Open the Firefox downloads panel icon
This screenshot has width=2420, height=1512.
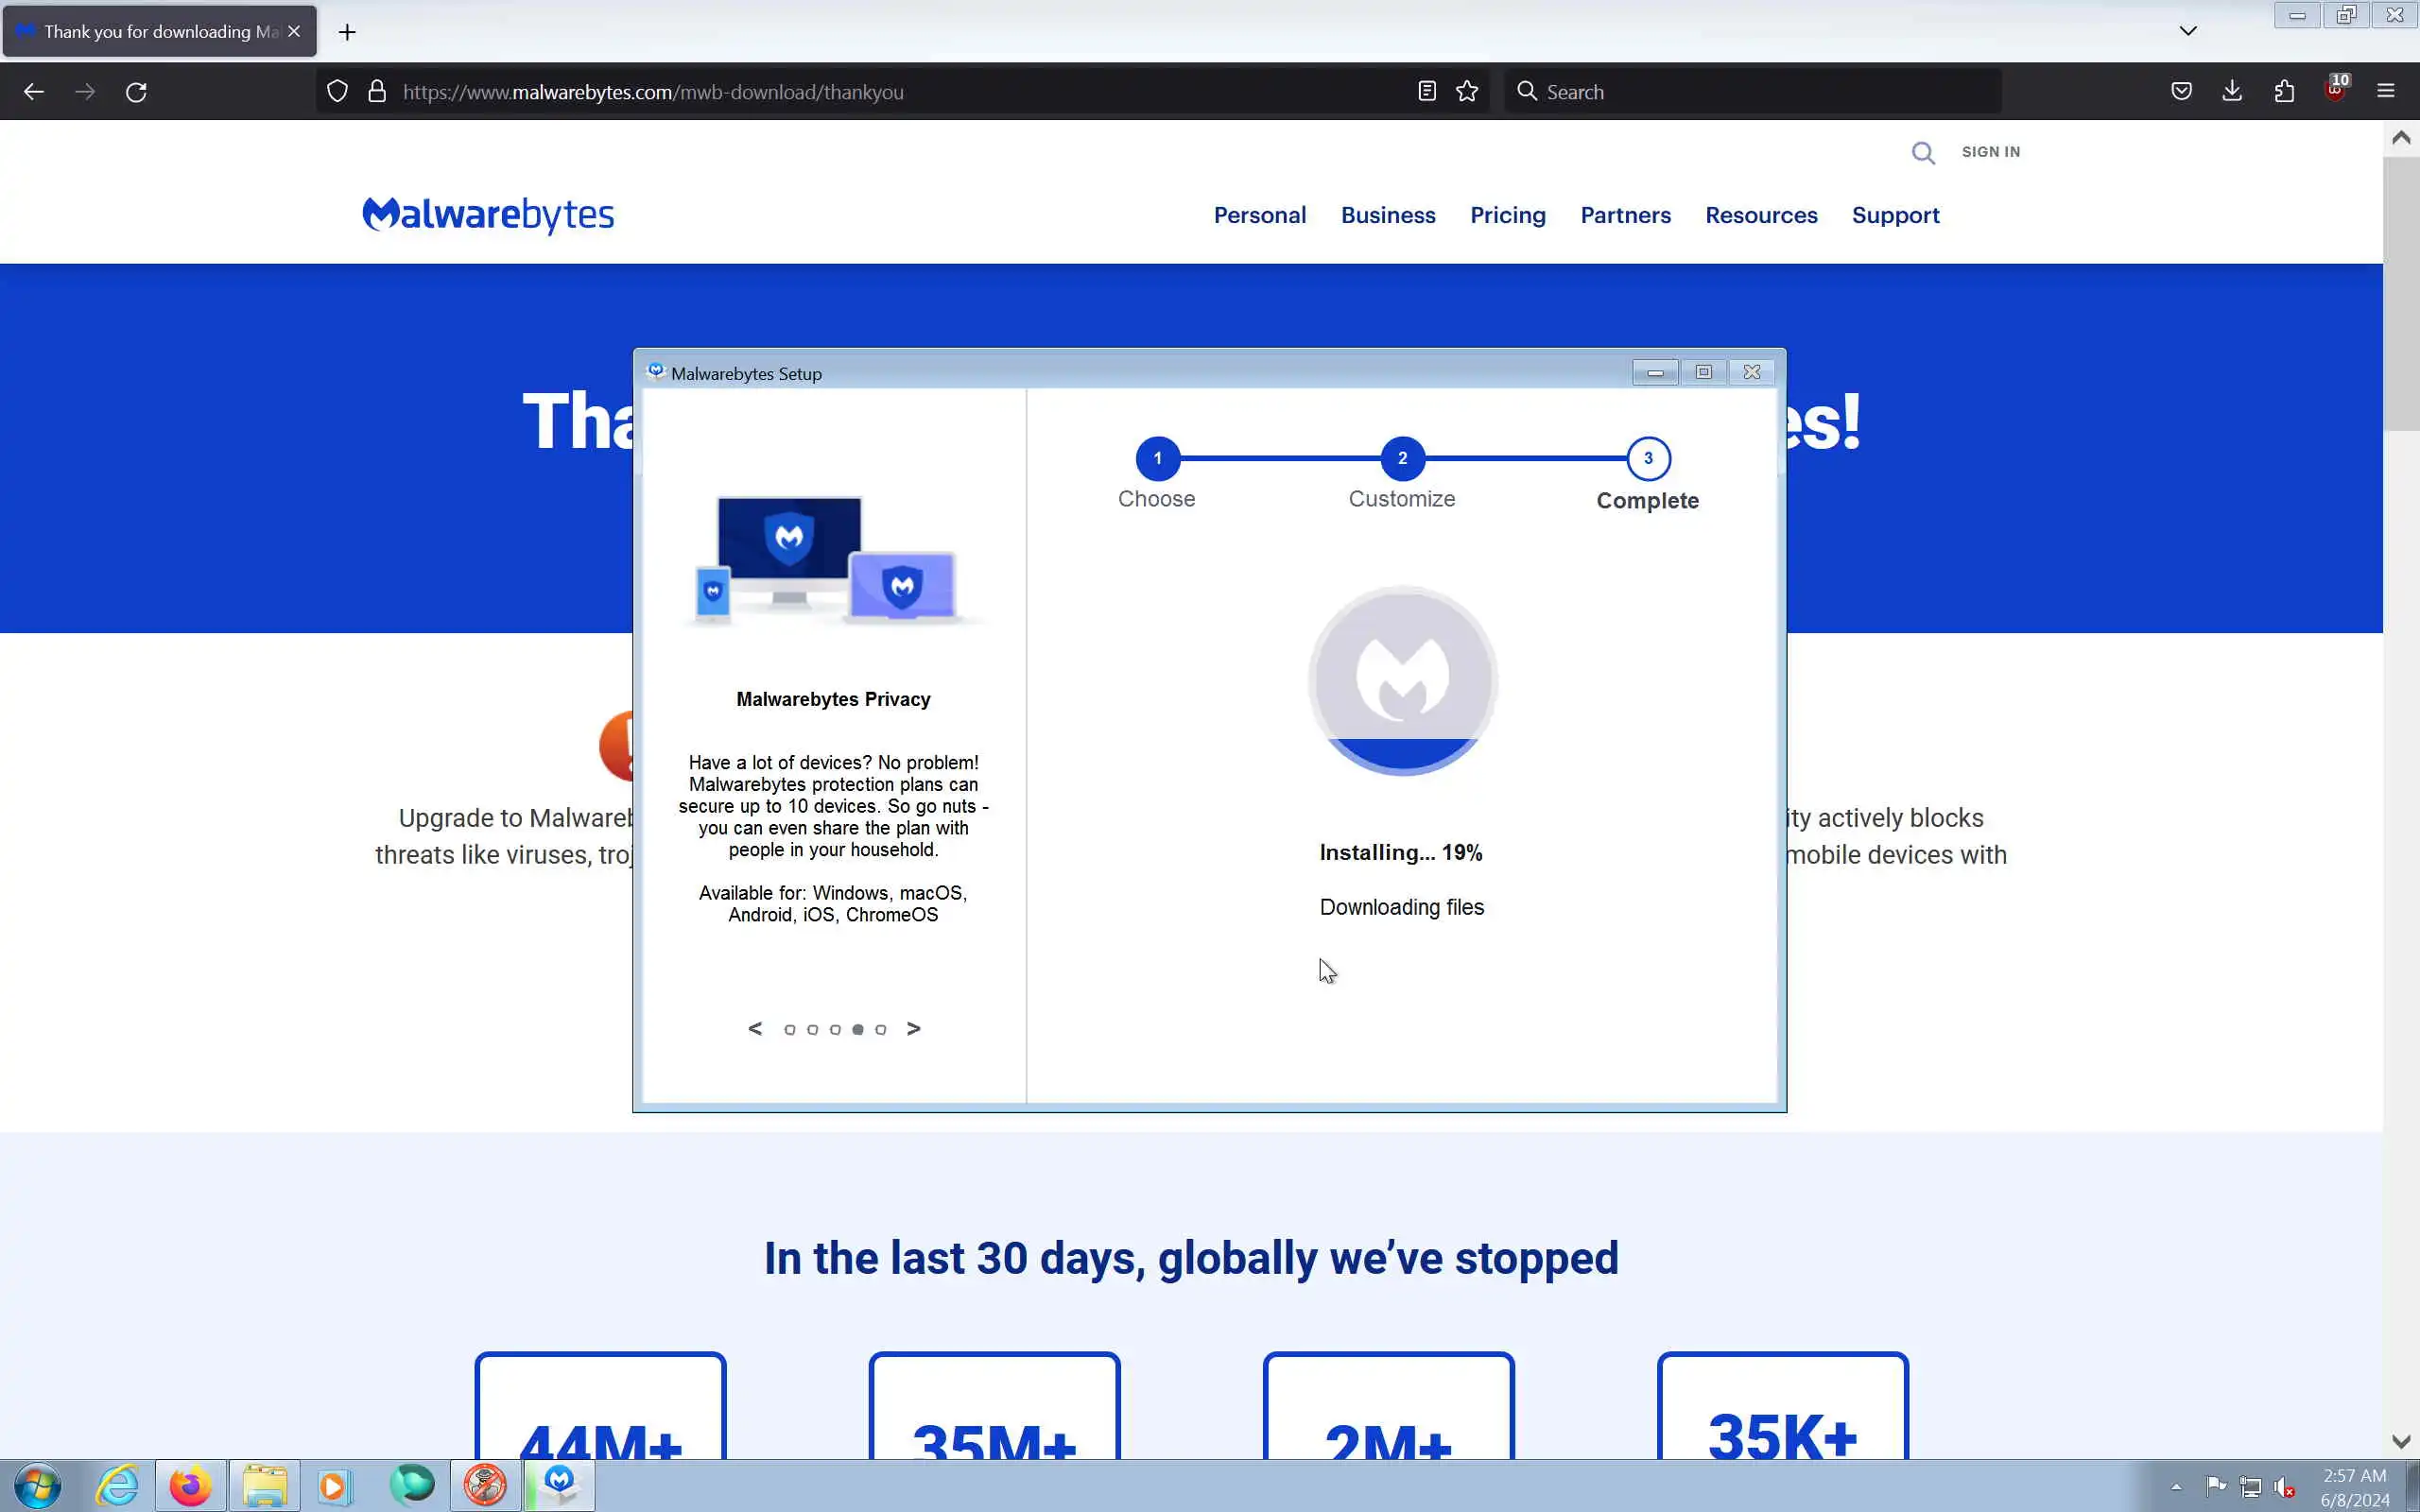point(2231,91)
